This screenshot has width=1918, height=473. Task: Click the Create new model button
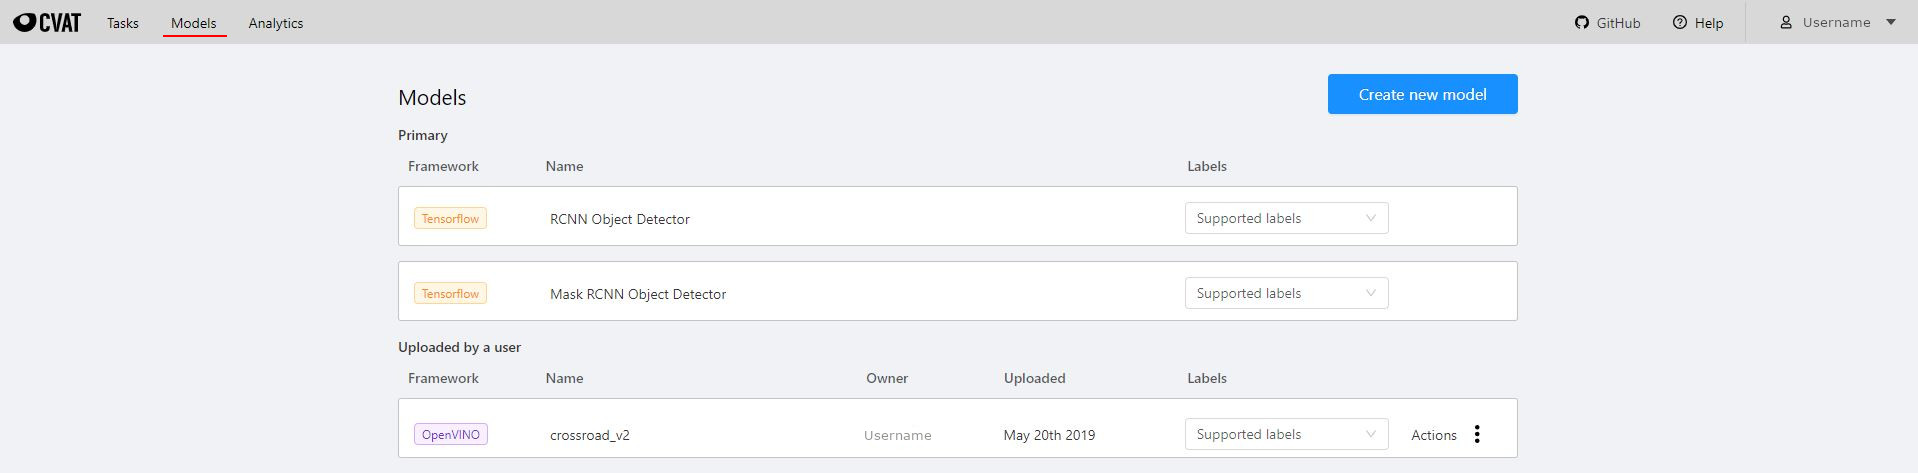1422,94
